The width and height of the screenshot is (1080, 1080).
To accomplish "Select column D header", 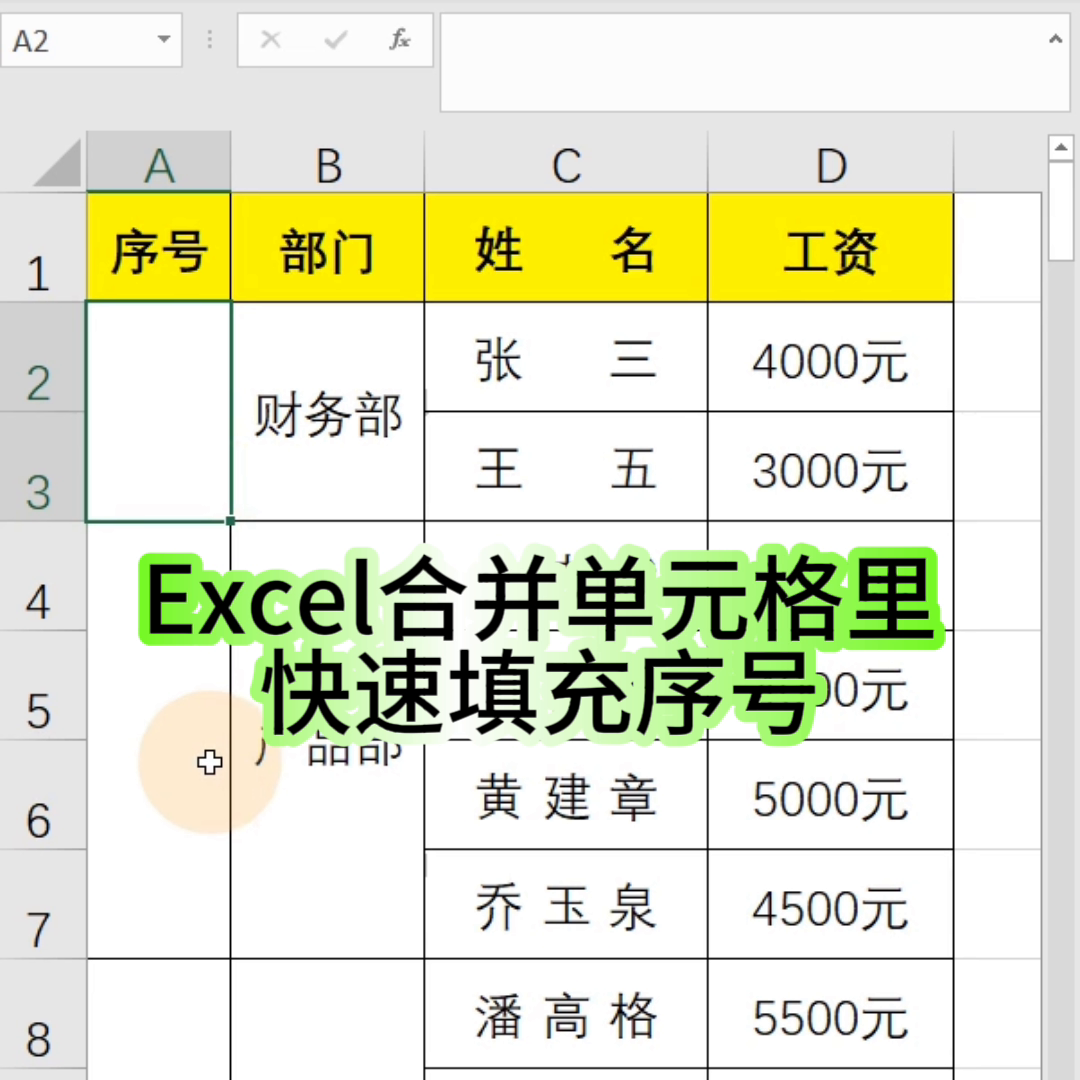I will 831,162.
